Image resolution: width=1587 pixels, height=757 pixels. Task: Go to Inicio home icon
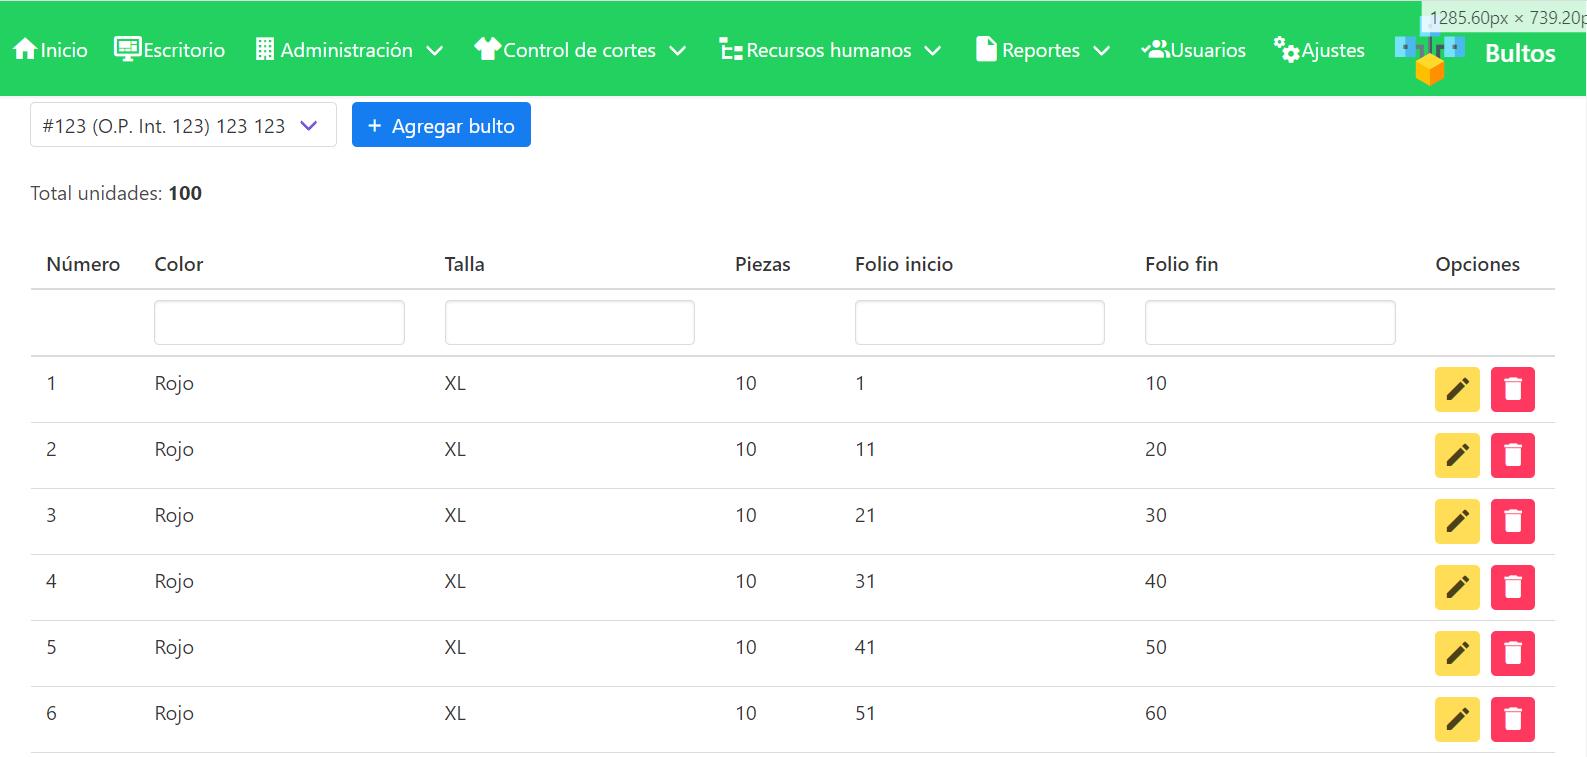click(50, 50)
